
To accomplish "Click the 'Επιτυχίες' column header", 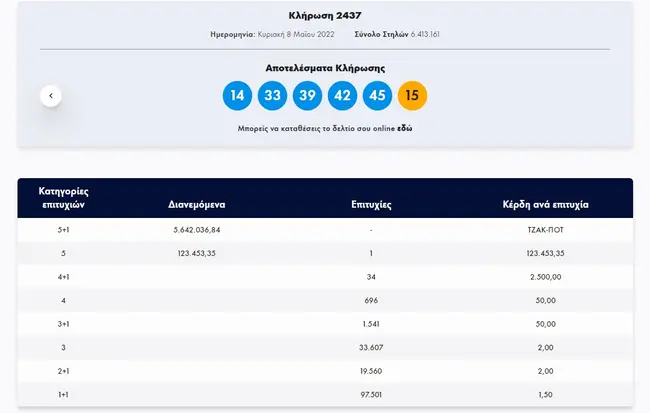I will 370,203.
